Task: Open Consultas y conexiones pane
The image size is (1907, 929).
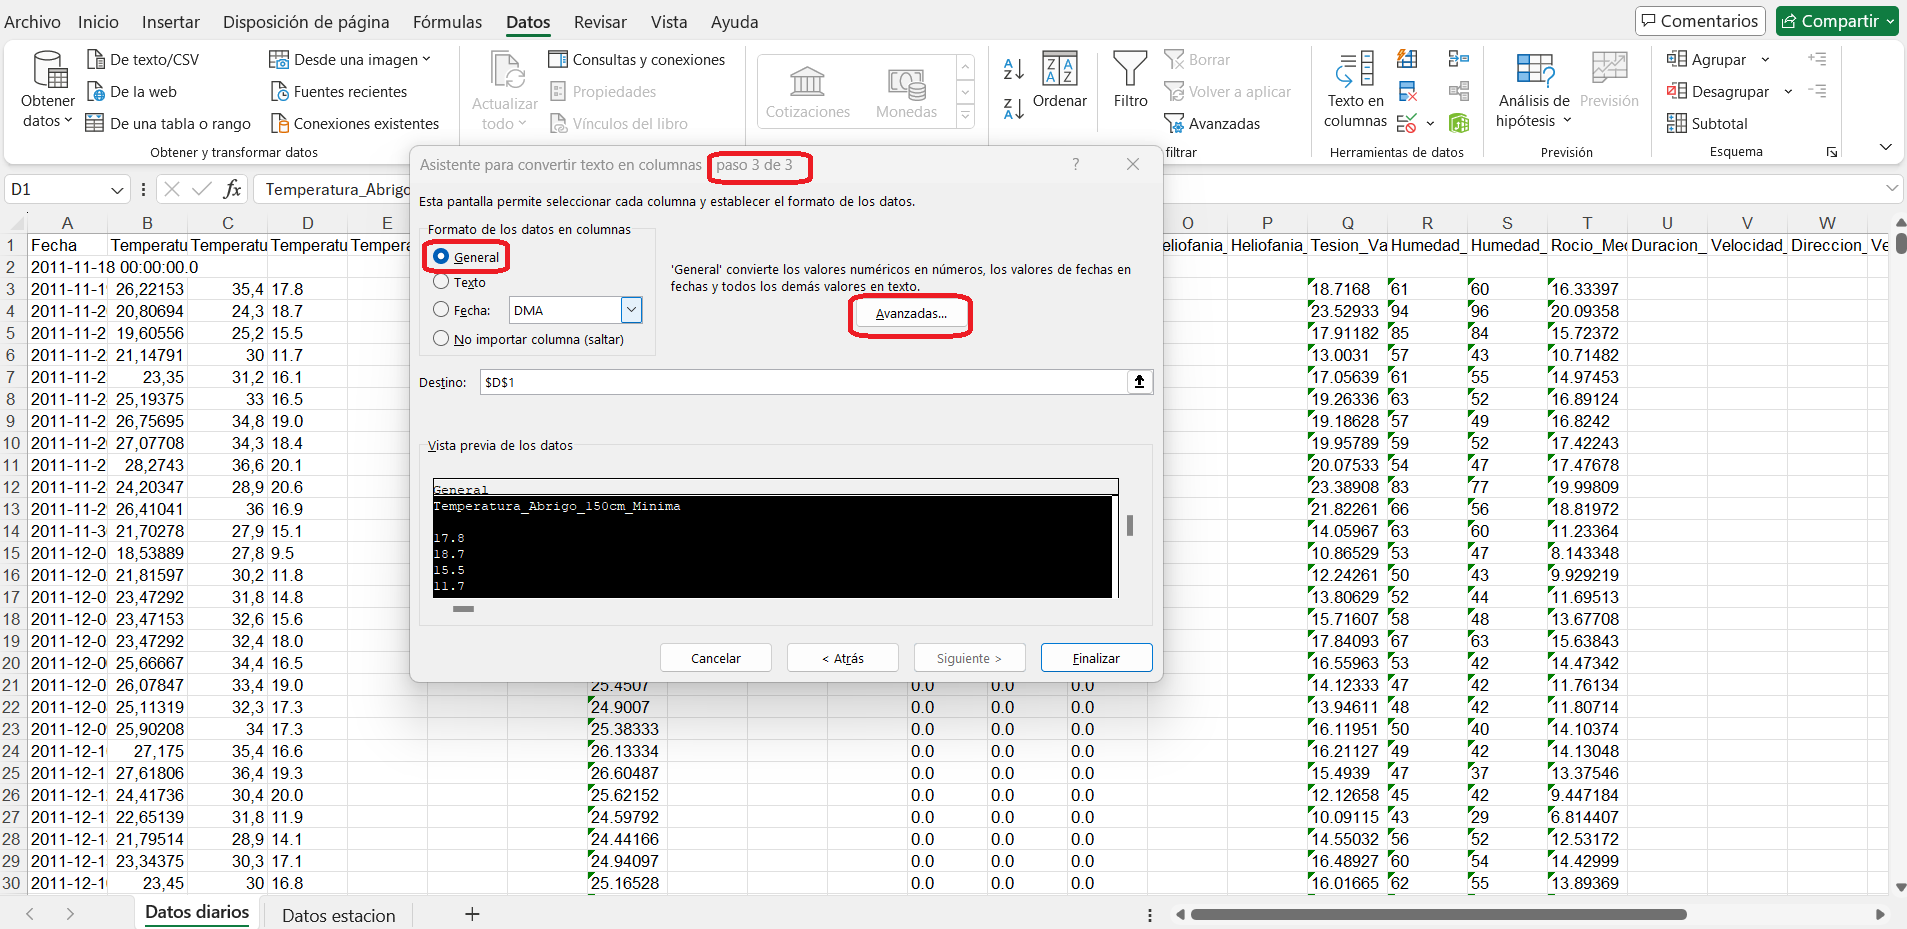Action: 637,60
